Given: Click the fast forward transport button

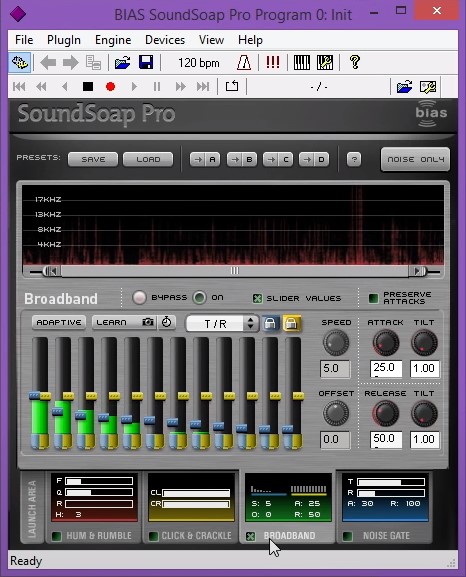Looking at the screenshot, I should coord(180,87).
